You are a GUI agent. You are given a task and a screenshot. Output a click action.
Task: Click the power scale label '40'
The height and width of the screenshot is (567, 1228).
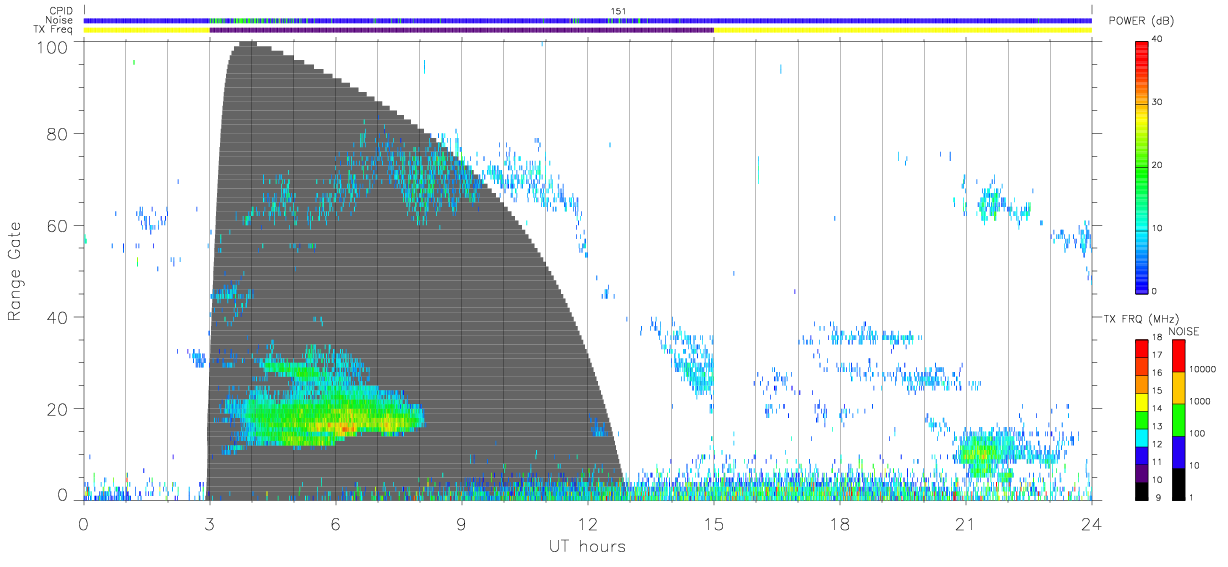[1158, 40]
